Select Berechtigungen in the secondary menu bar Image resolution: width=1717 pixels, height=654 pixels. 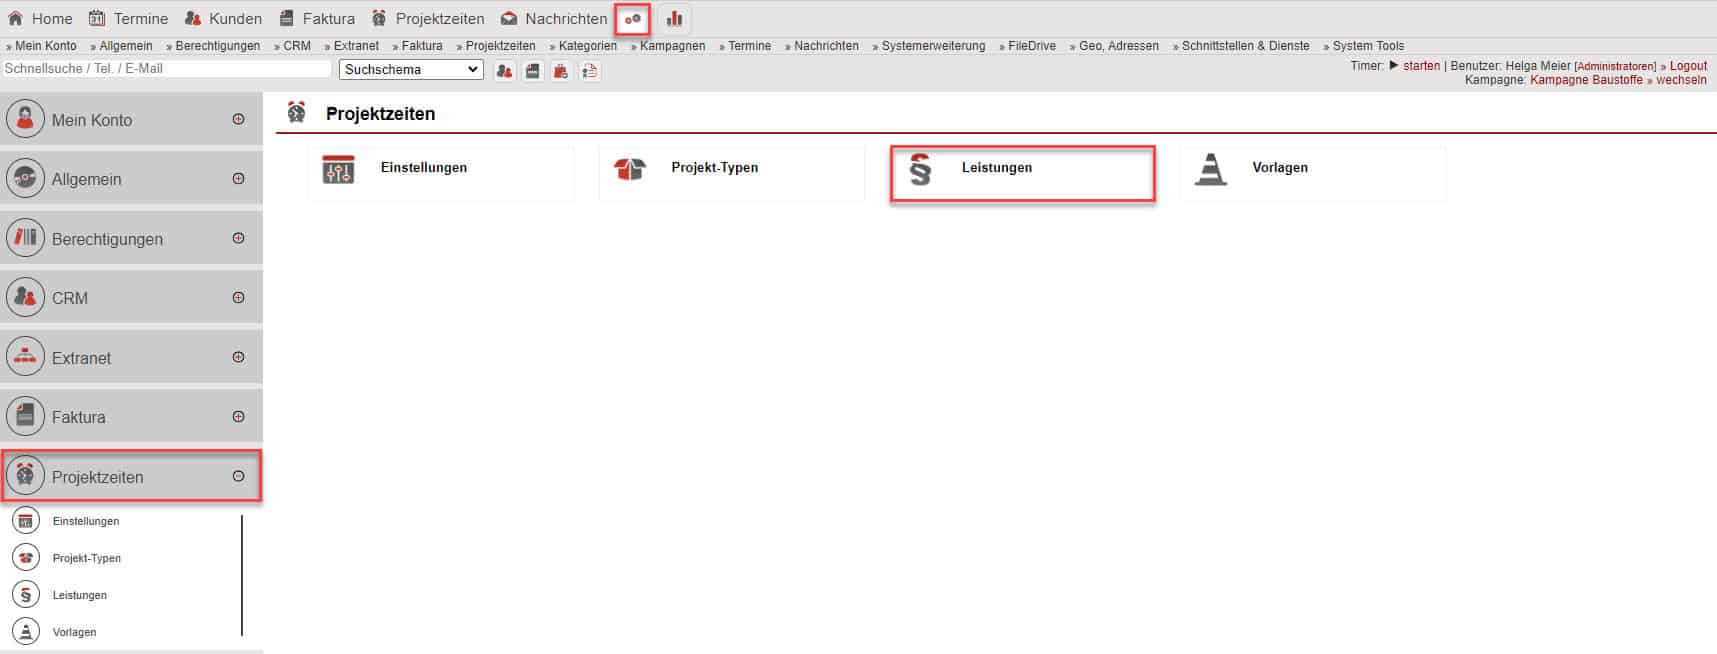click(x=217, y=46)
